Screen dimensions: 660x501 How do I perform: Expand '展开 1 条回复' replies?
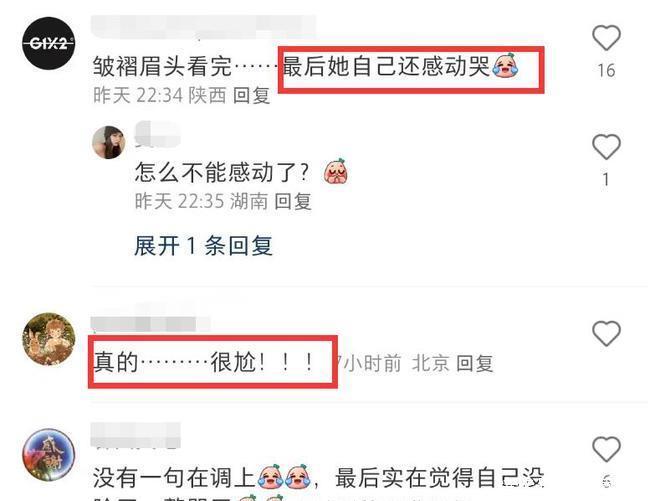click(x=203, y=245)
